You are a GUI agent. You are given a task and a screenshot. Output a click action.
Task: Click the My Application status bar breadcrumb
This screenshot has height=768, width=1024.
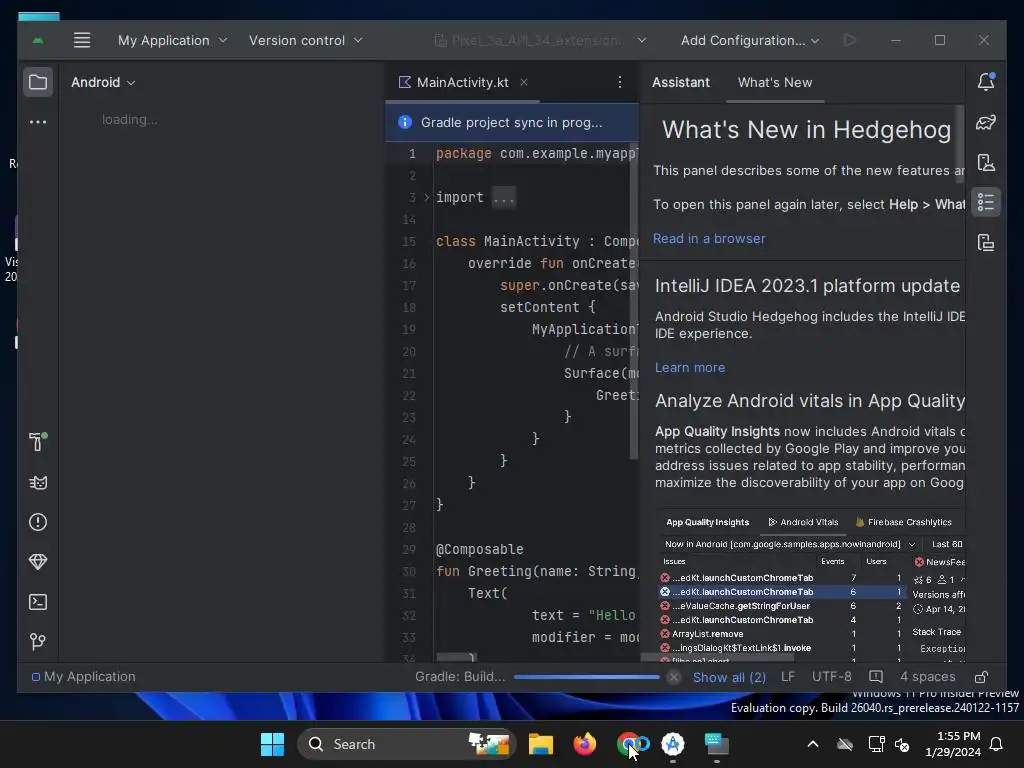pyautogui.click(x=84, y=677)
